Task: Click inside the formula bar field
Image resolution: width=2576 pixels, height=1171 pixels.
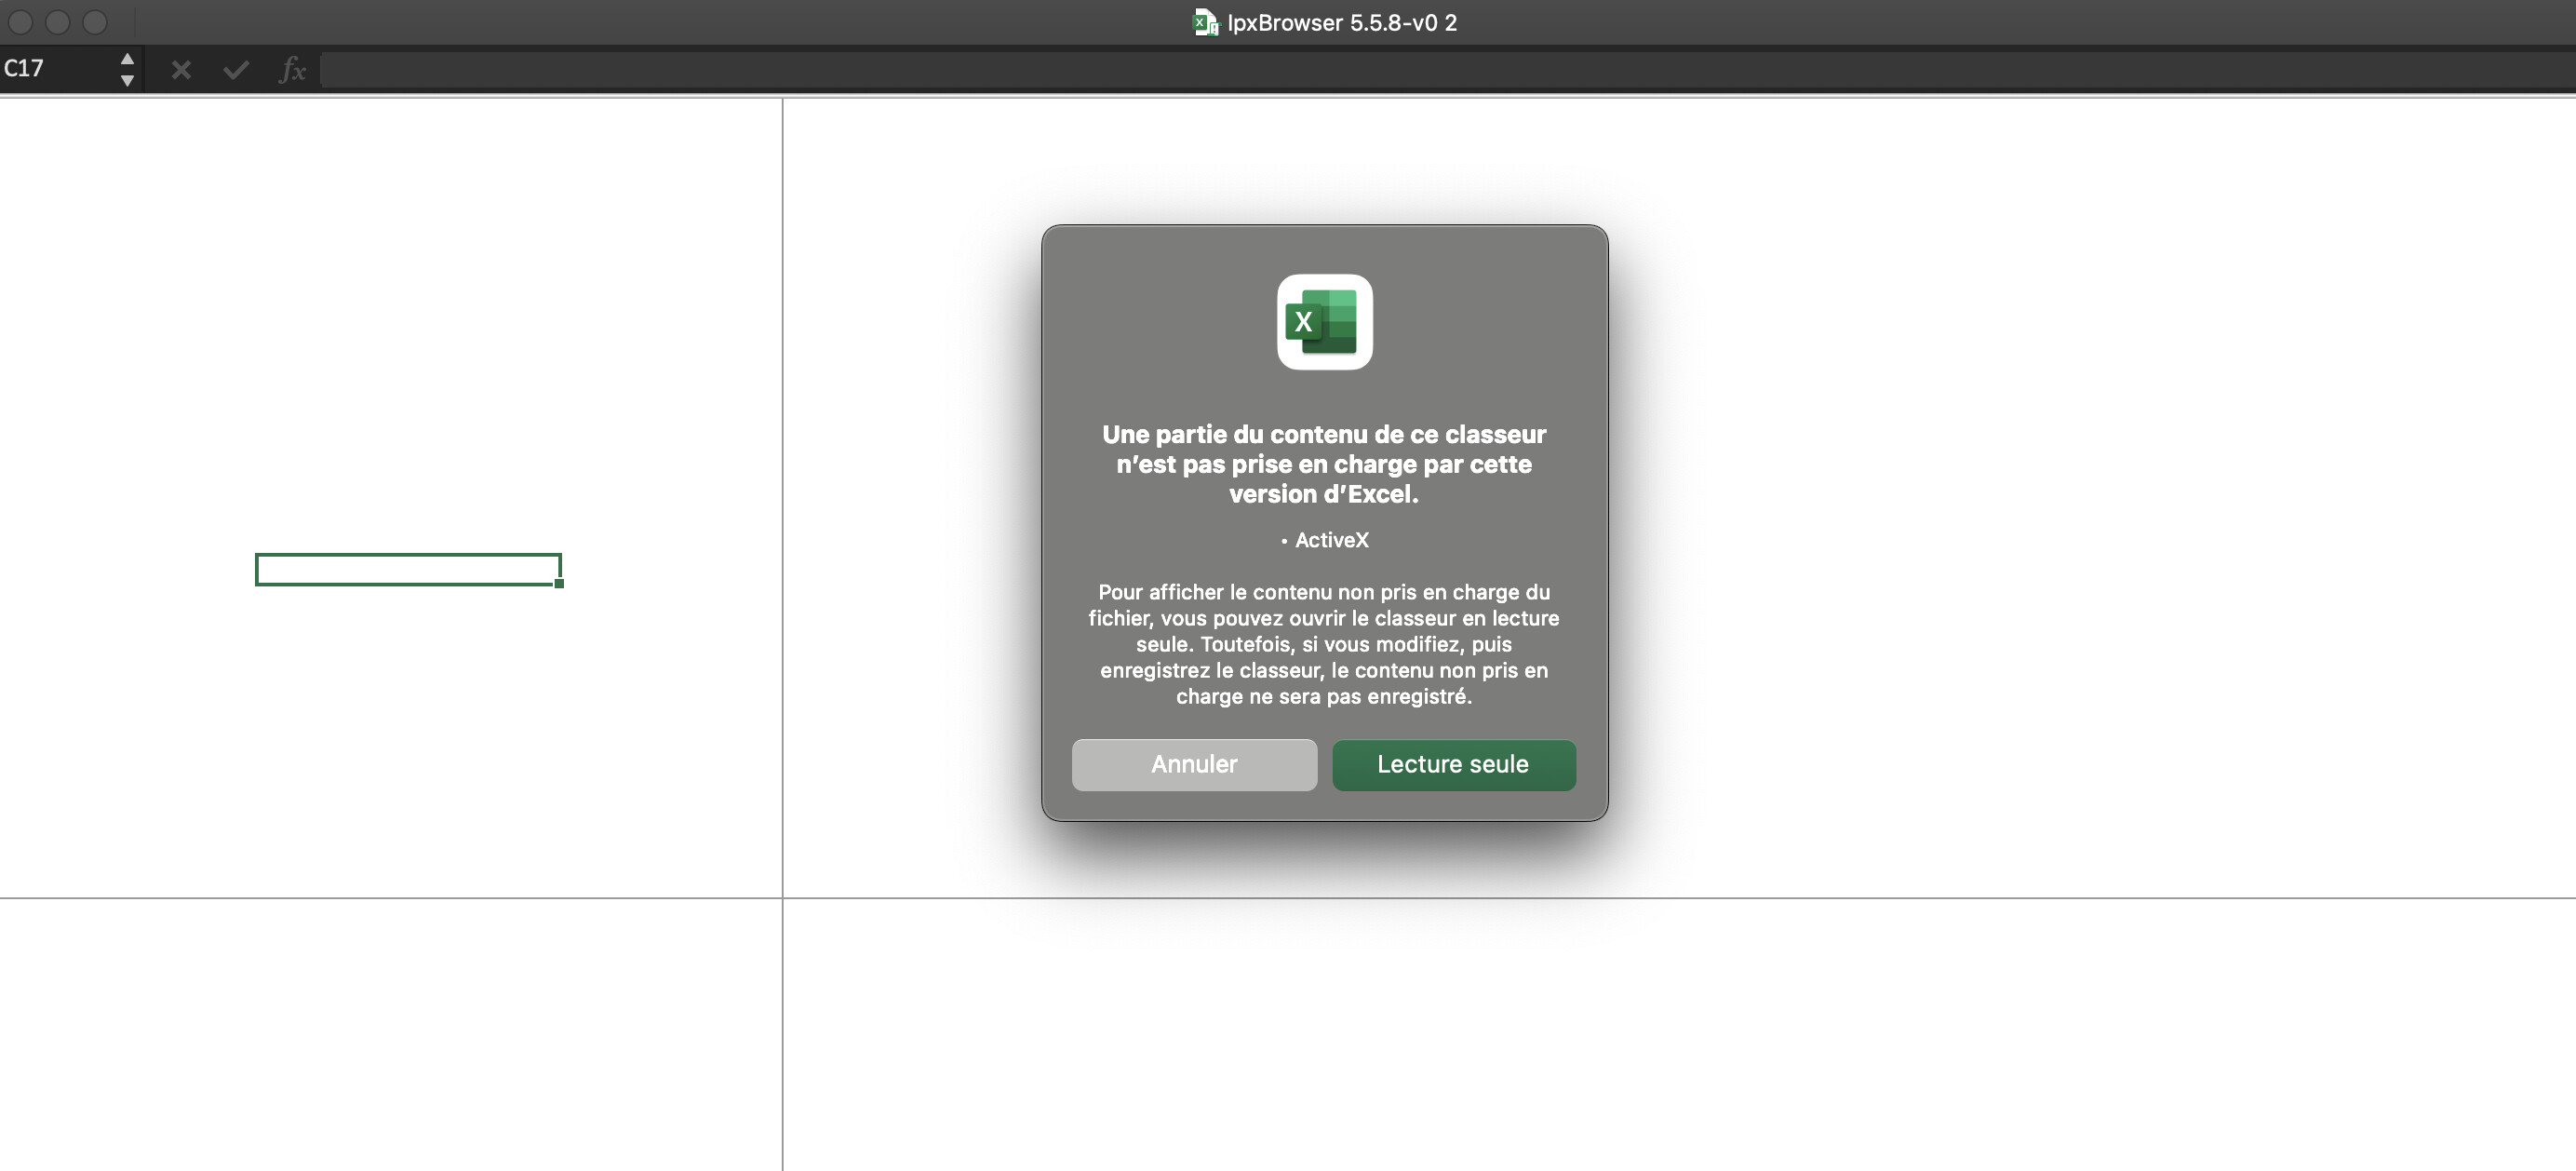Action: coord(1400,70)
